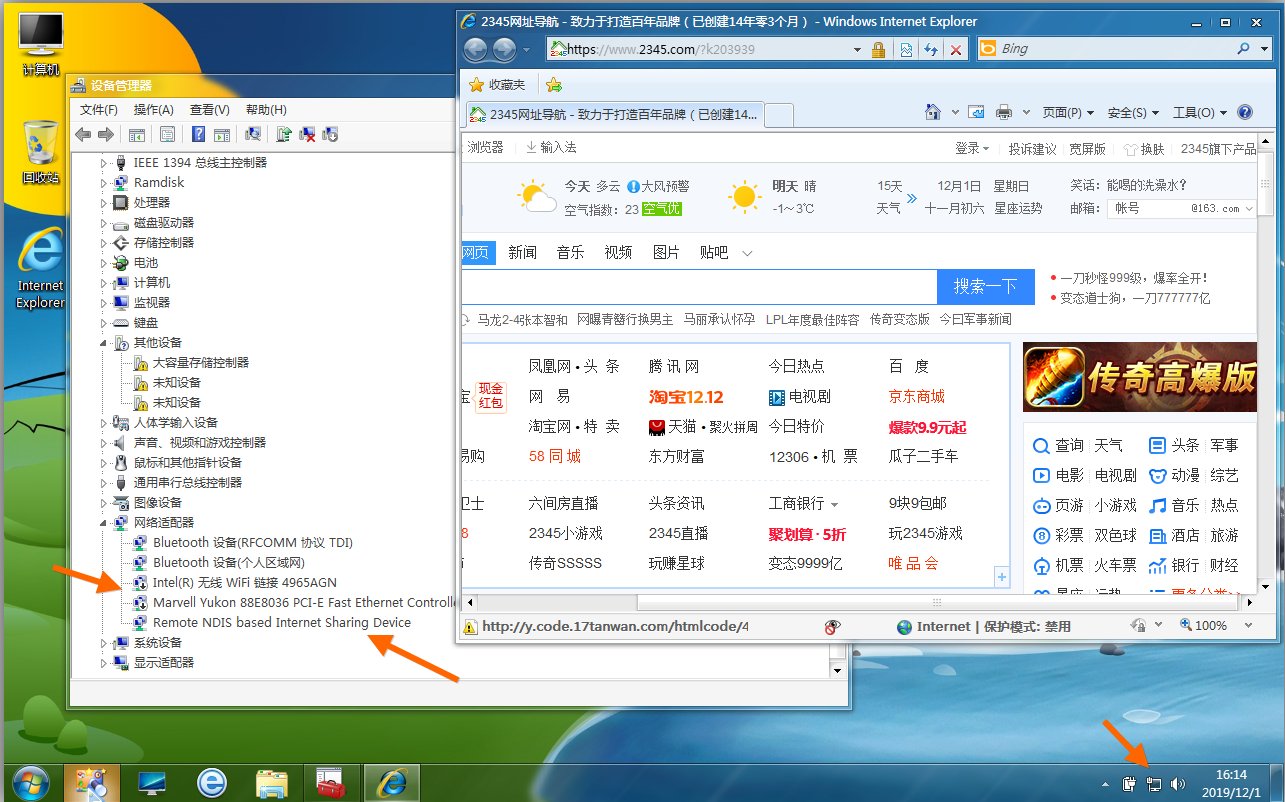Expand the 显示适配器 tree node
Viewport: 1285px width, 802px height.
pyautogui.click(x=103, y=662)
